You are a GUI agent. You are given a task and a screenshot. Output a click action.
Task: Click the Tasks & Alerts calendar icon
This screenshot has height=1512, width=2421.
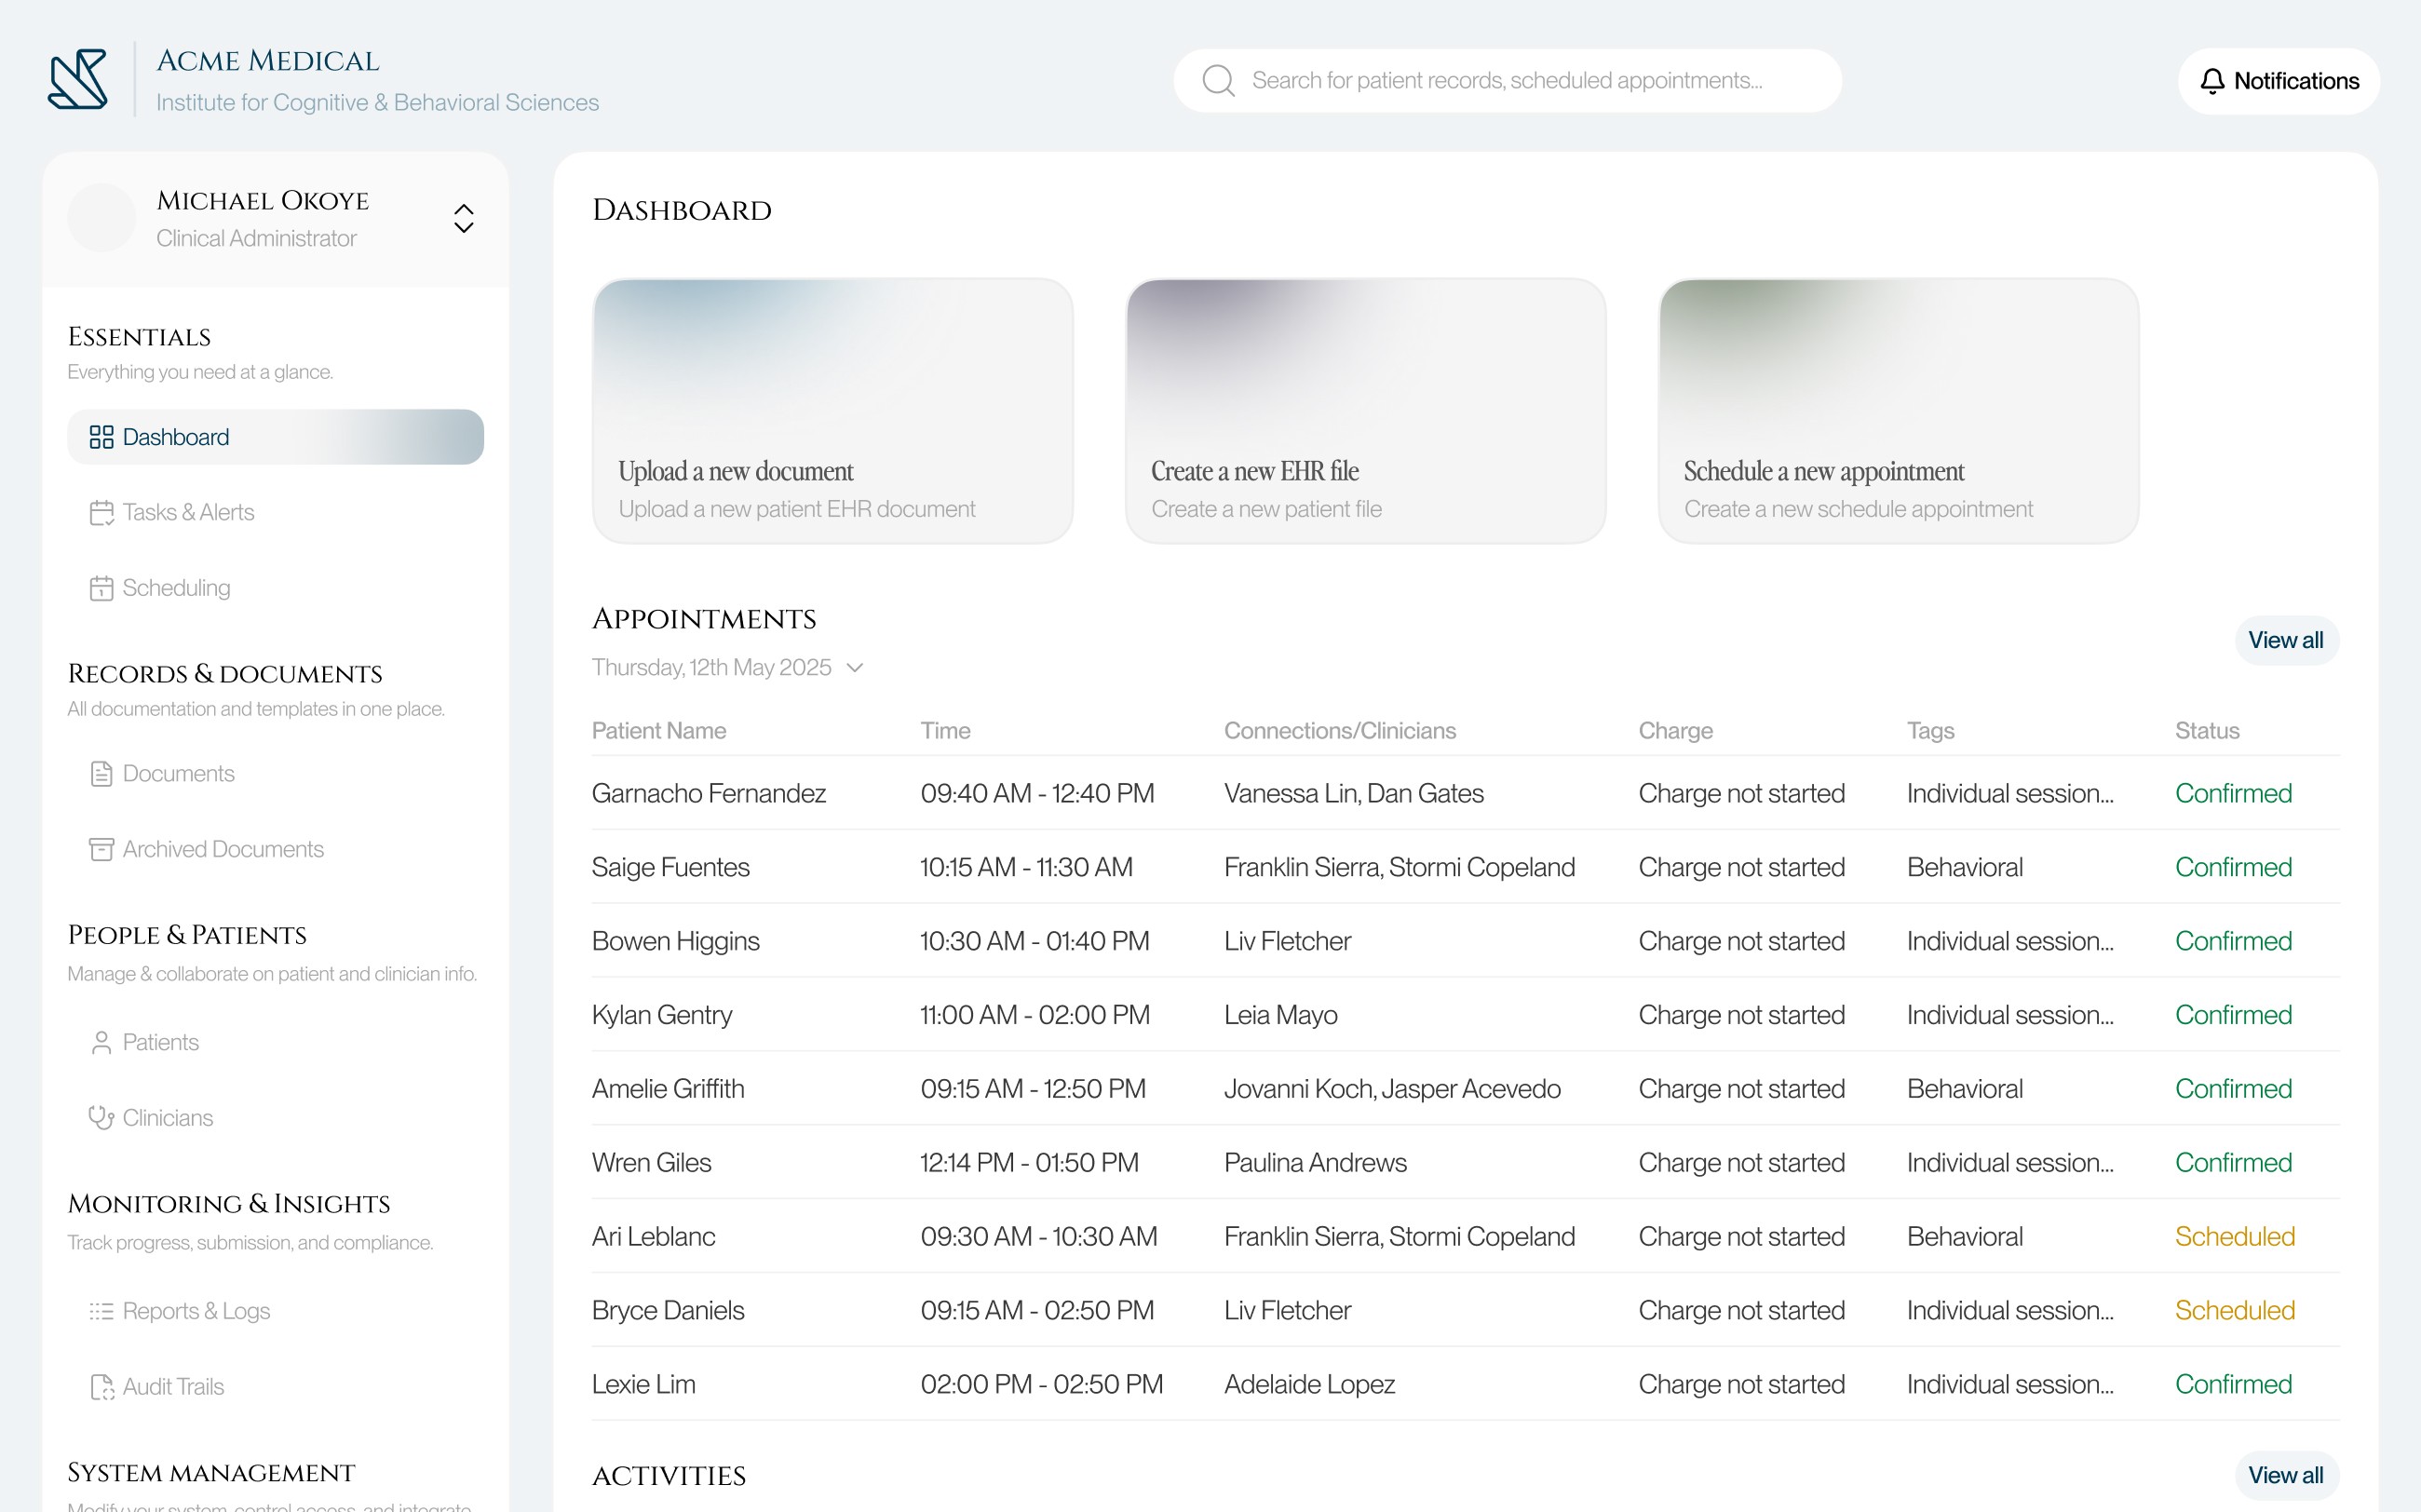point(101,513)
